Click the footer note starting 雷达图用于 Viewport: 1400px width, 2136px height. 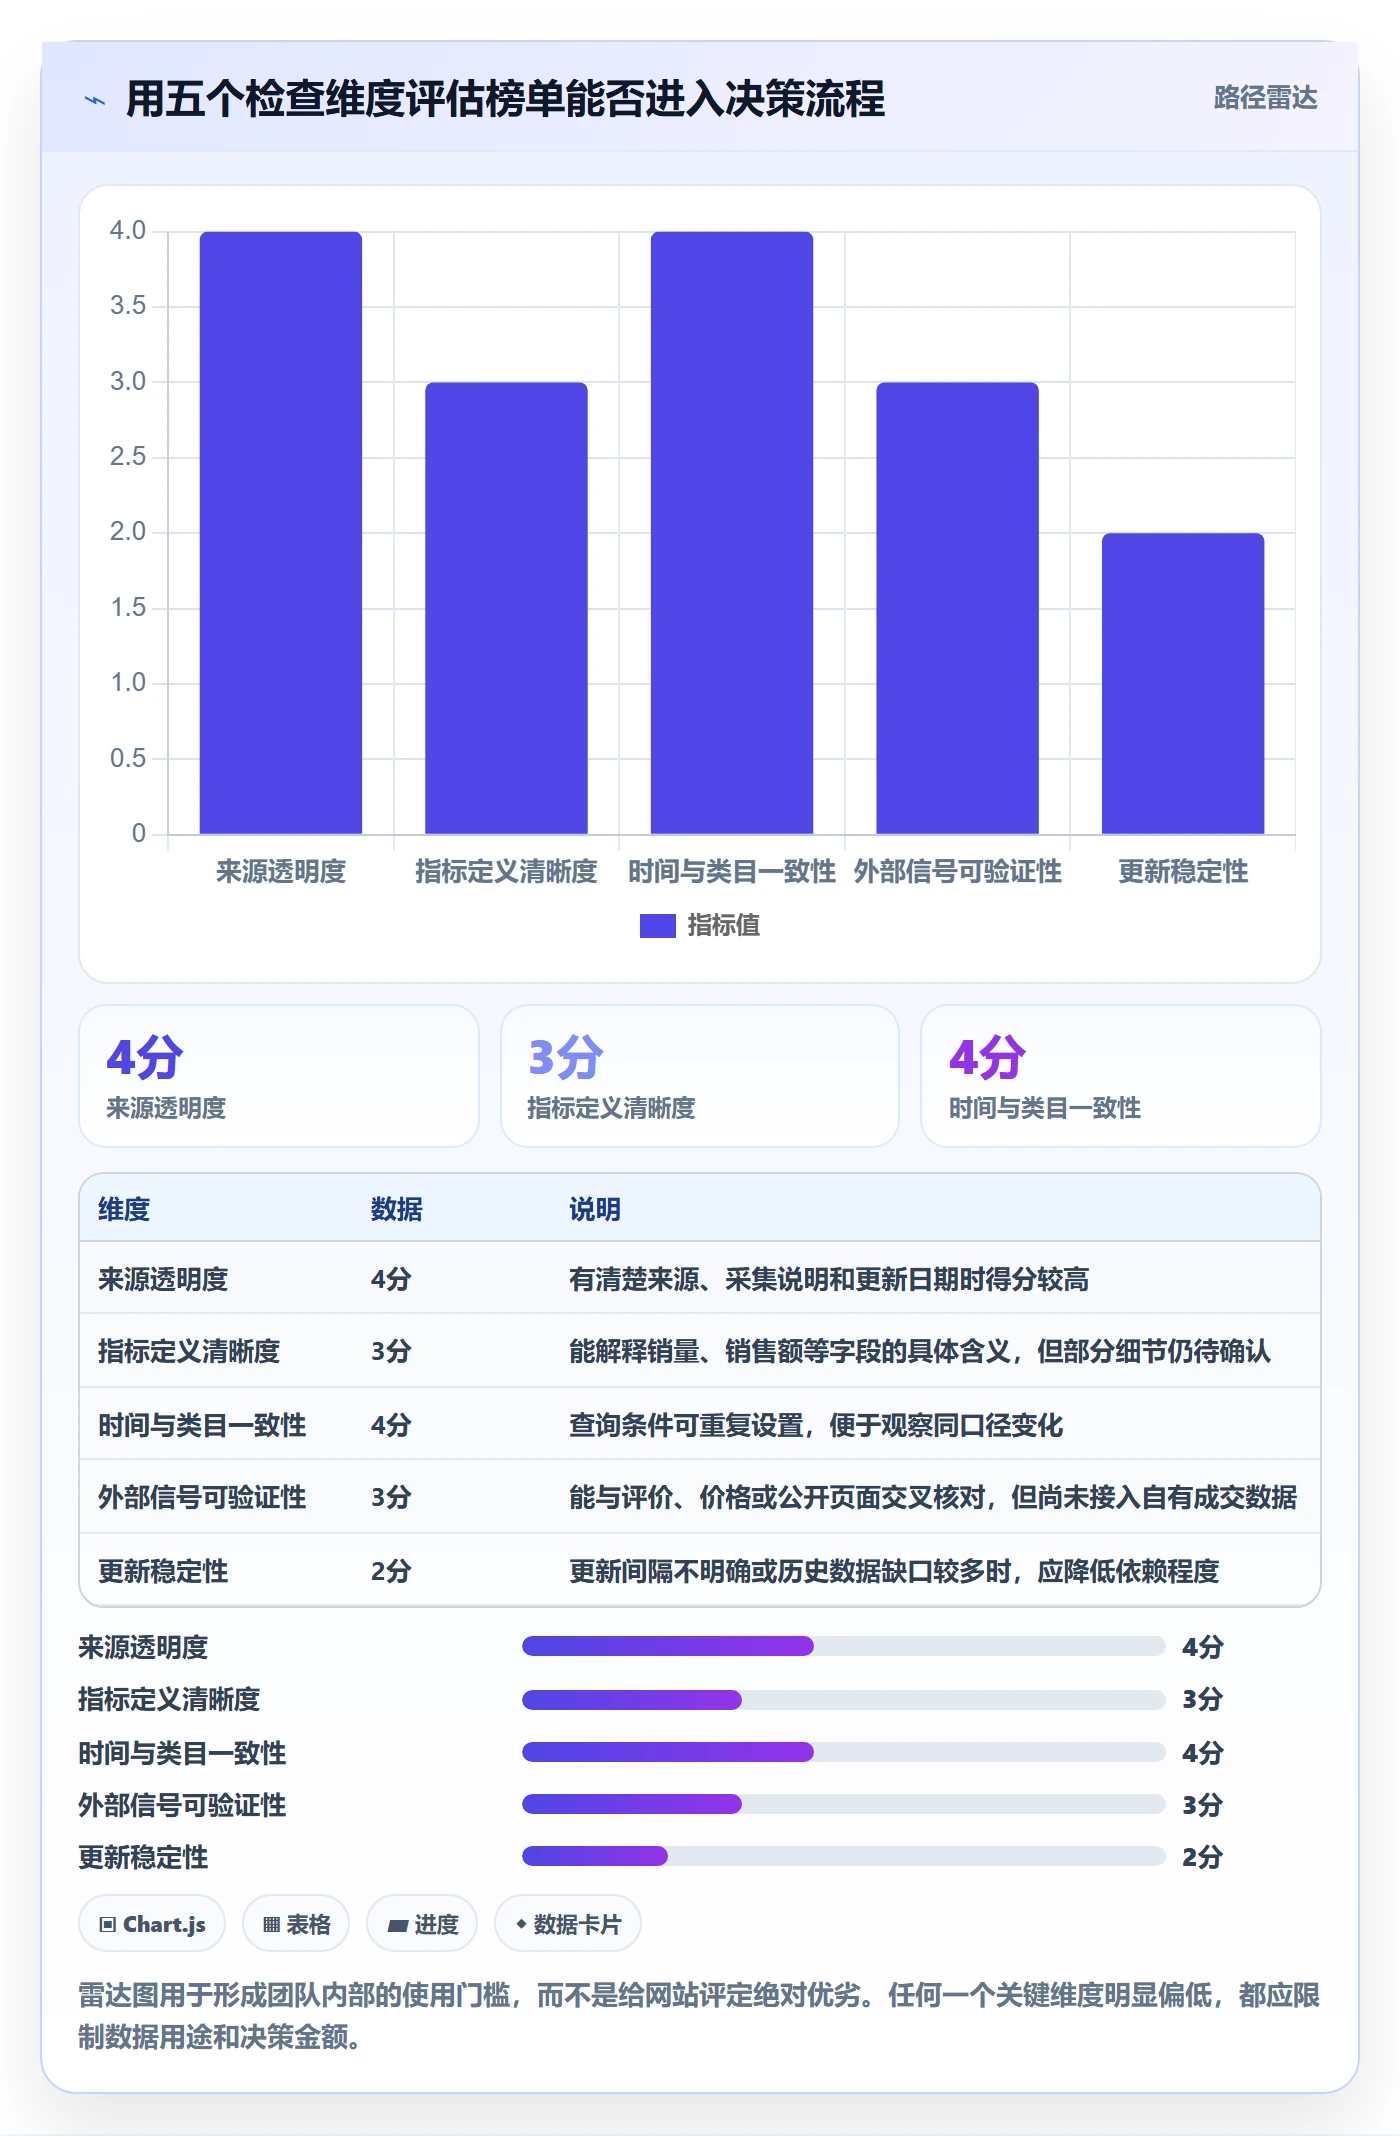pos(699,2016)
